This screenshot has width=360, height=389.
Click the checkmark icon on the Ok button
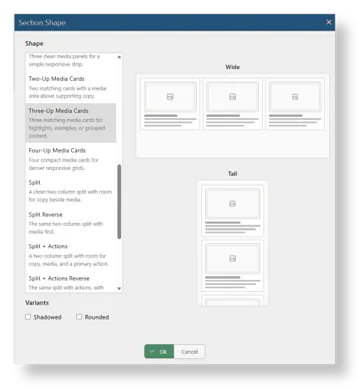(x=152, y=351)
